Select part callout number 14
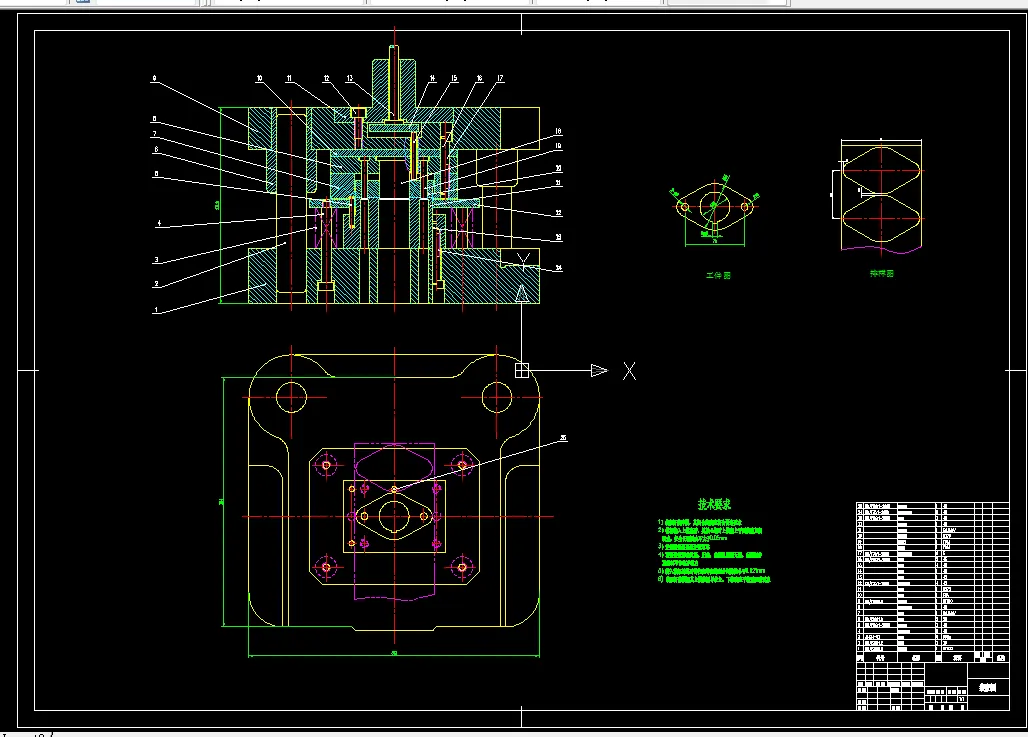1028x737 pixels. coord(432,78)
